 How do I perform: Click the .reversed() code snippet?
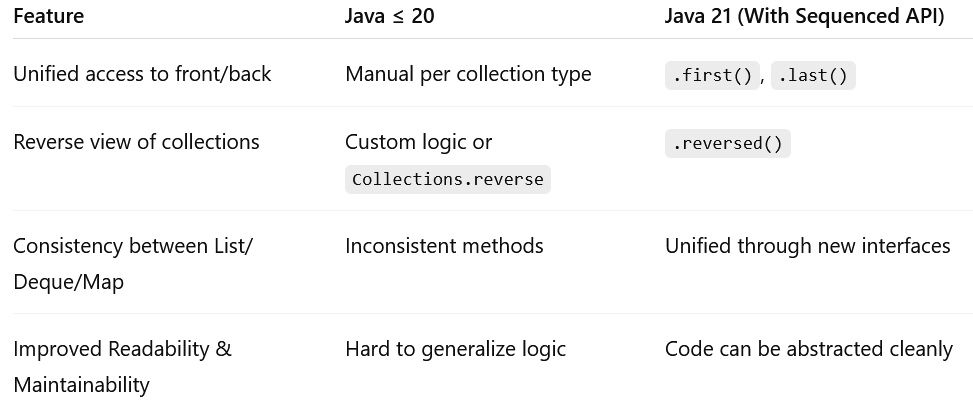point(727,144)
